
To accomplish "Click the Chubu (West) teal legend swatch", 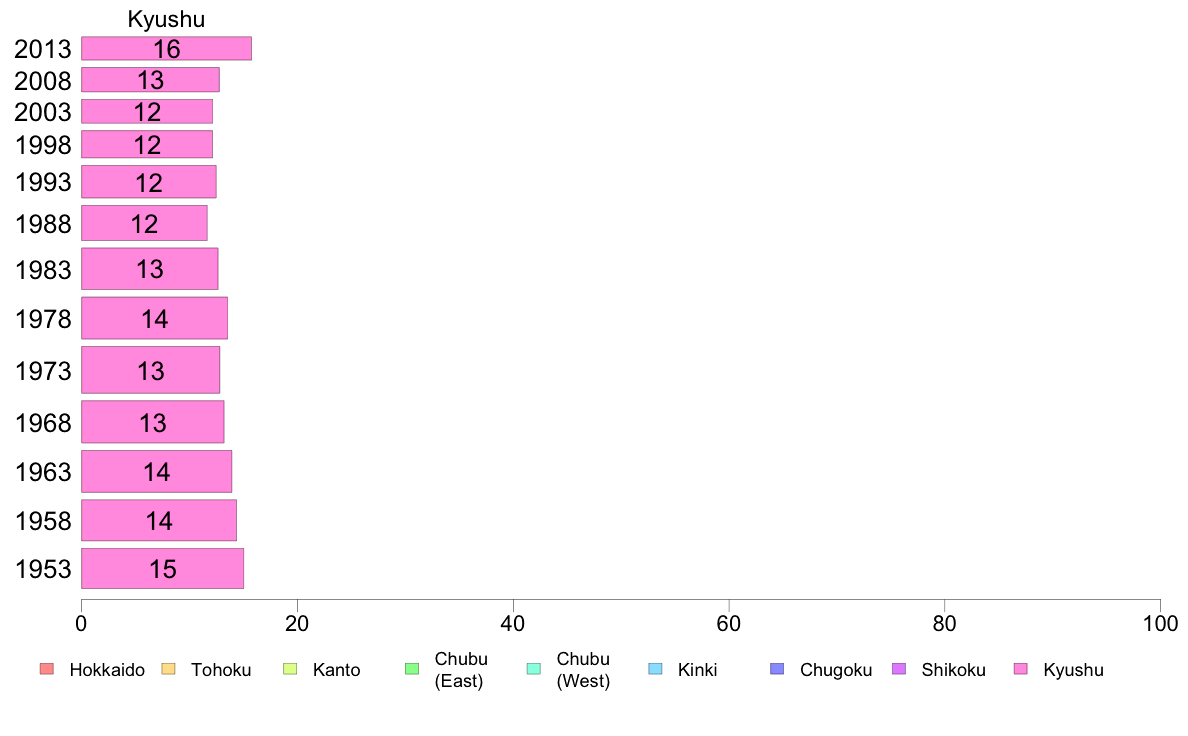I will 533,669.
